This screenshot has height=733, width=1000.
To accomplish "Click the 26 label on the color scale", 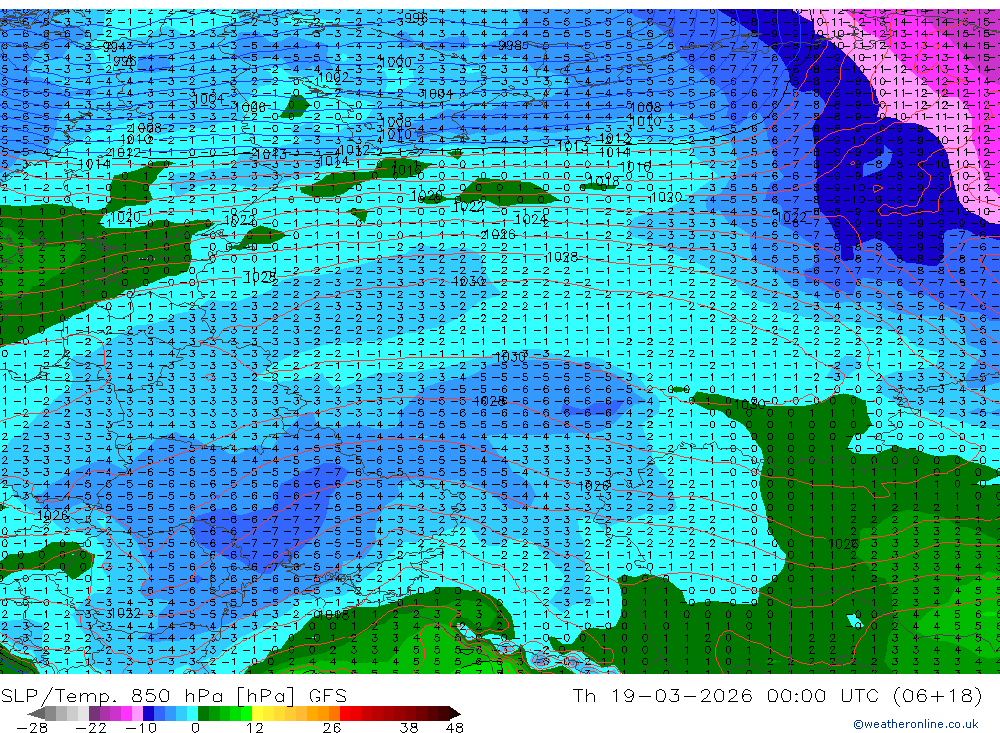I will 331,728.
